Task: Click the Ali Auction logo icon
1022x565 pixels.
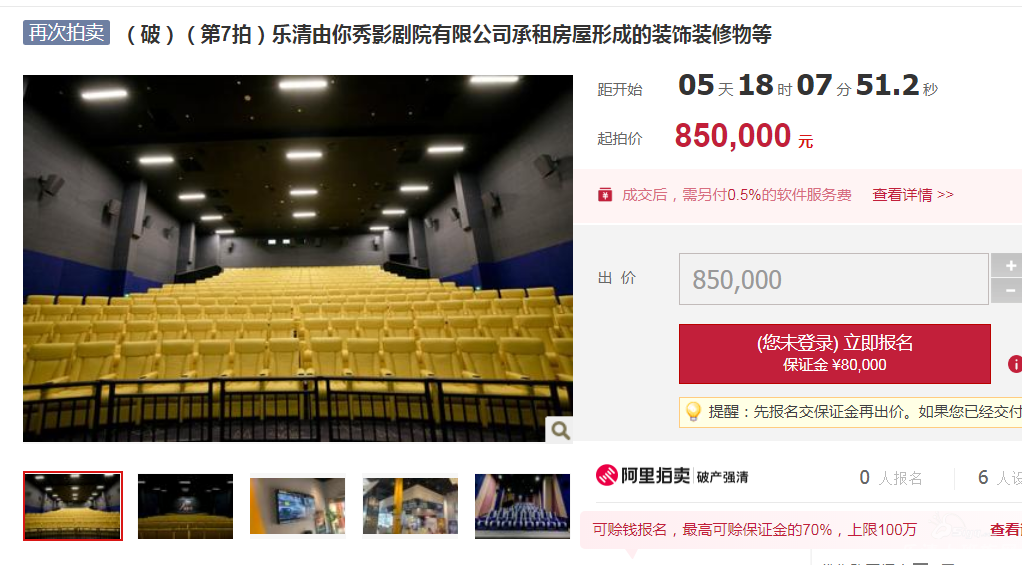Action: click(606, 476)
